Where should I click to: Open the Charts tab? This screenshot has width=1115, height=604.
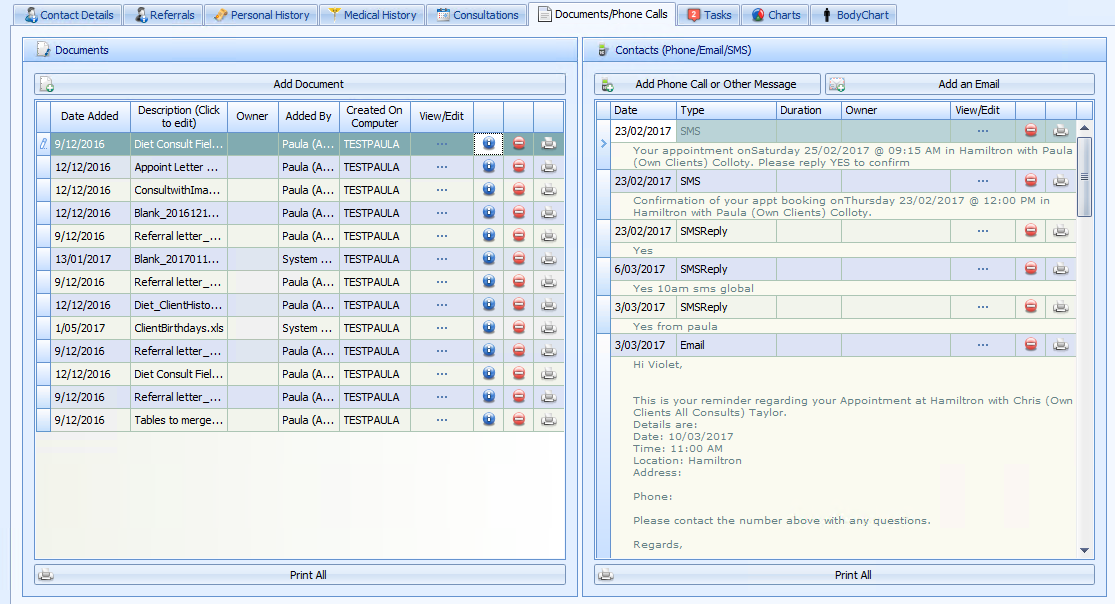point(776,15)
